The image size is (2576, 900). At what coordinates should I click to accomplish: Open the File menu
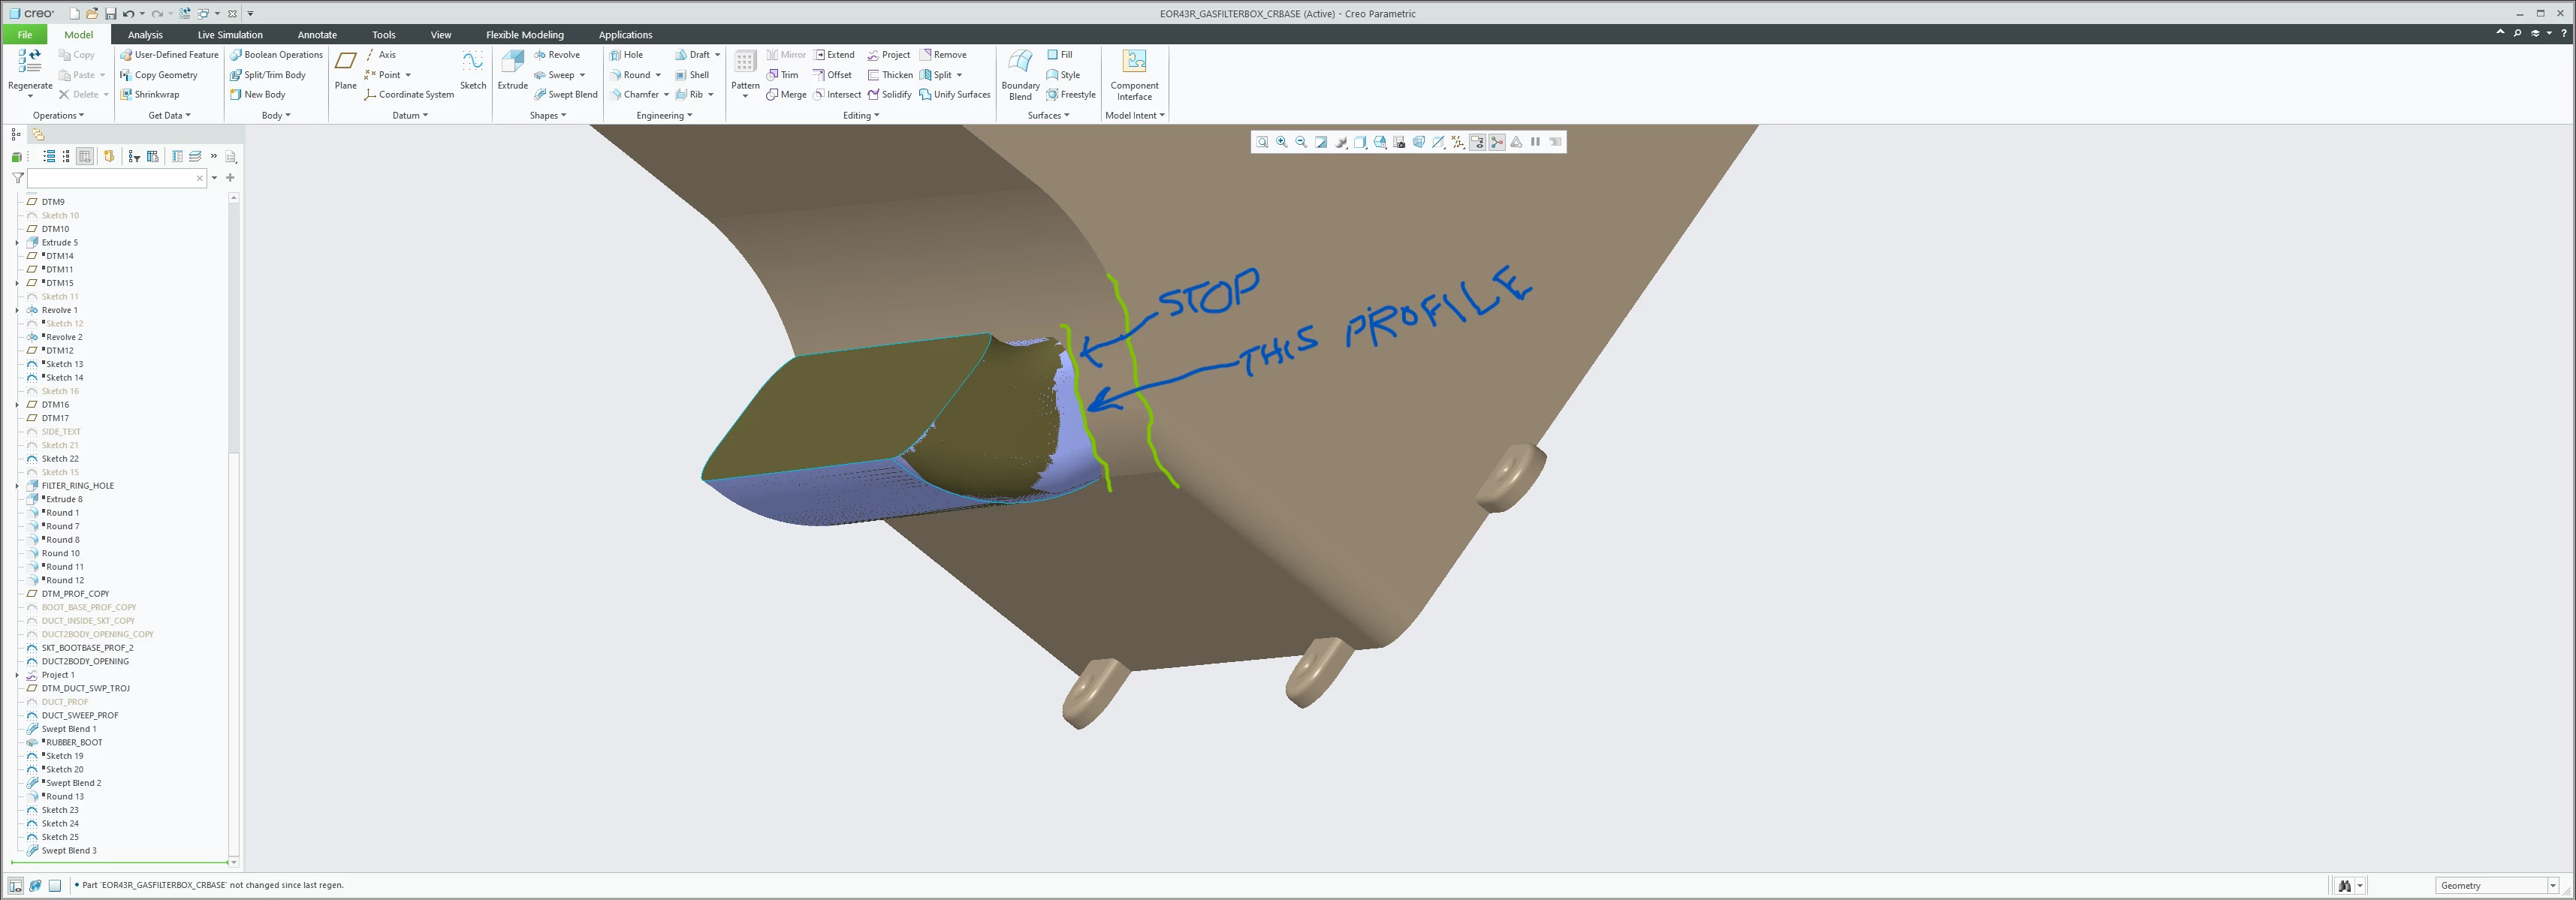coord(24,35)
